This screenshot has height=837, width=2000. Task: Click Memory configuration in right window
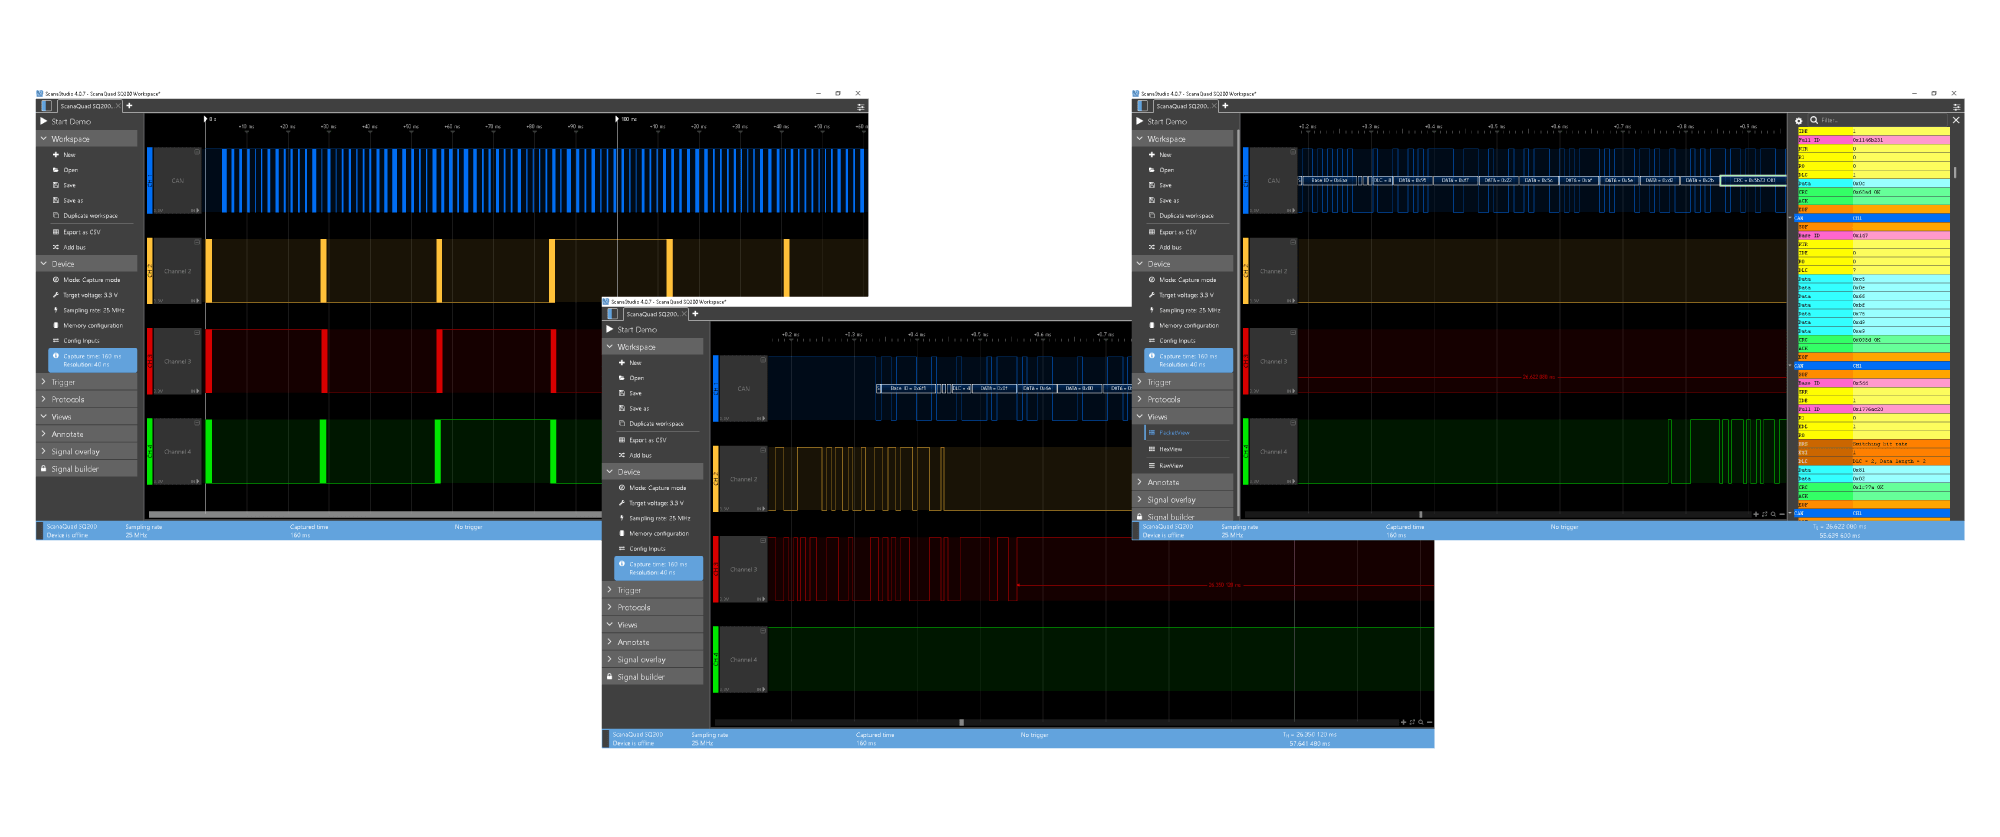pyautogui.click(x=1189, y=325)
